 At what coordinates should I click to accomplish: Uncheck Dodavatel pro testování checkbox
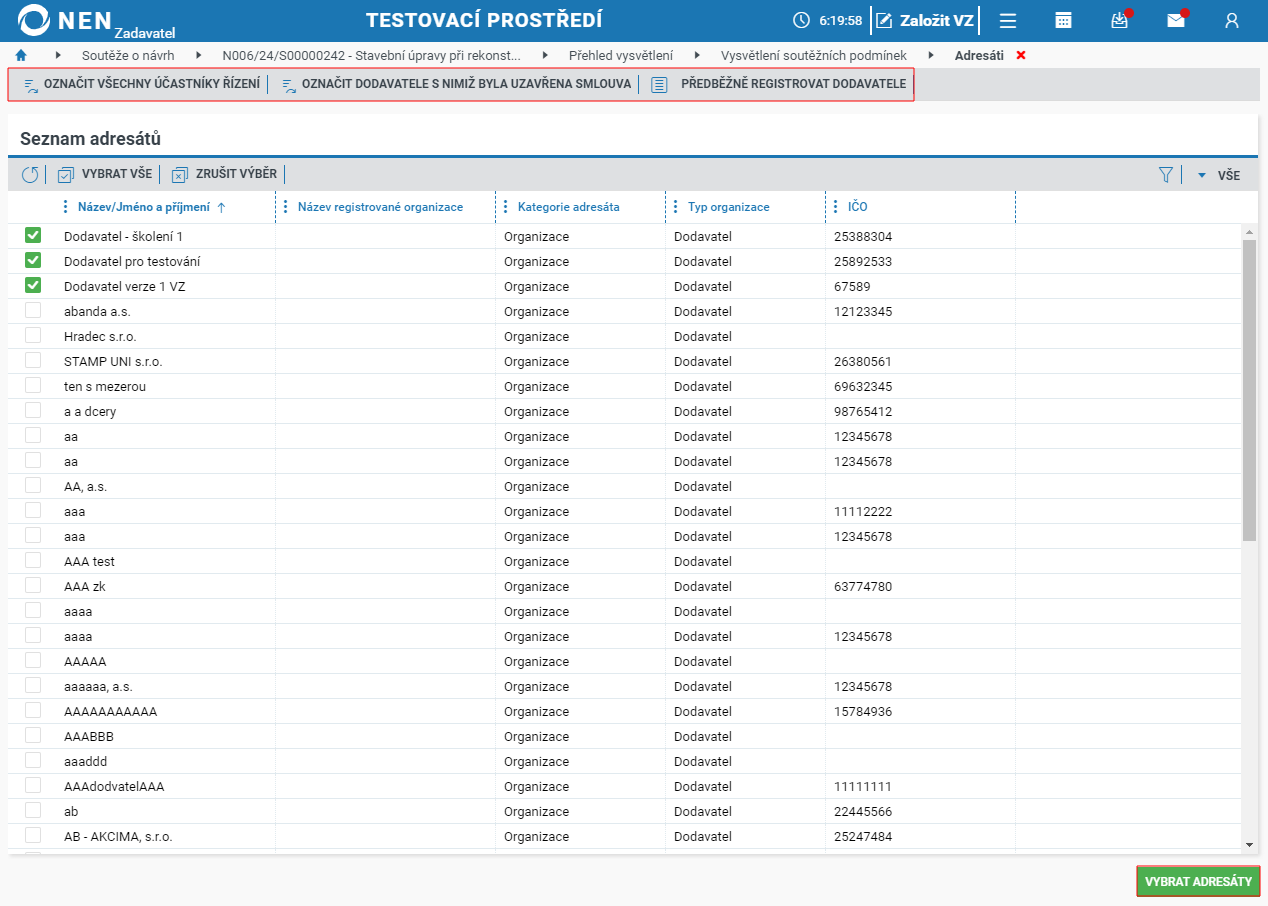[33, 260]
